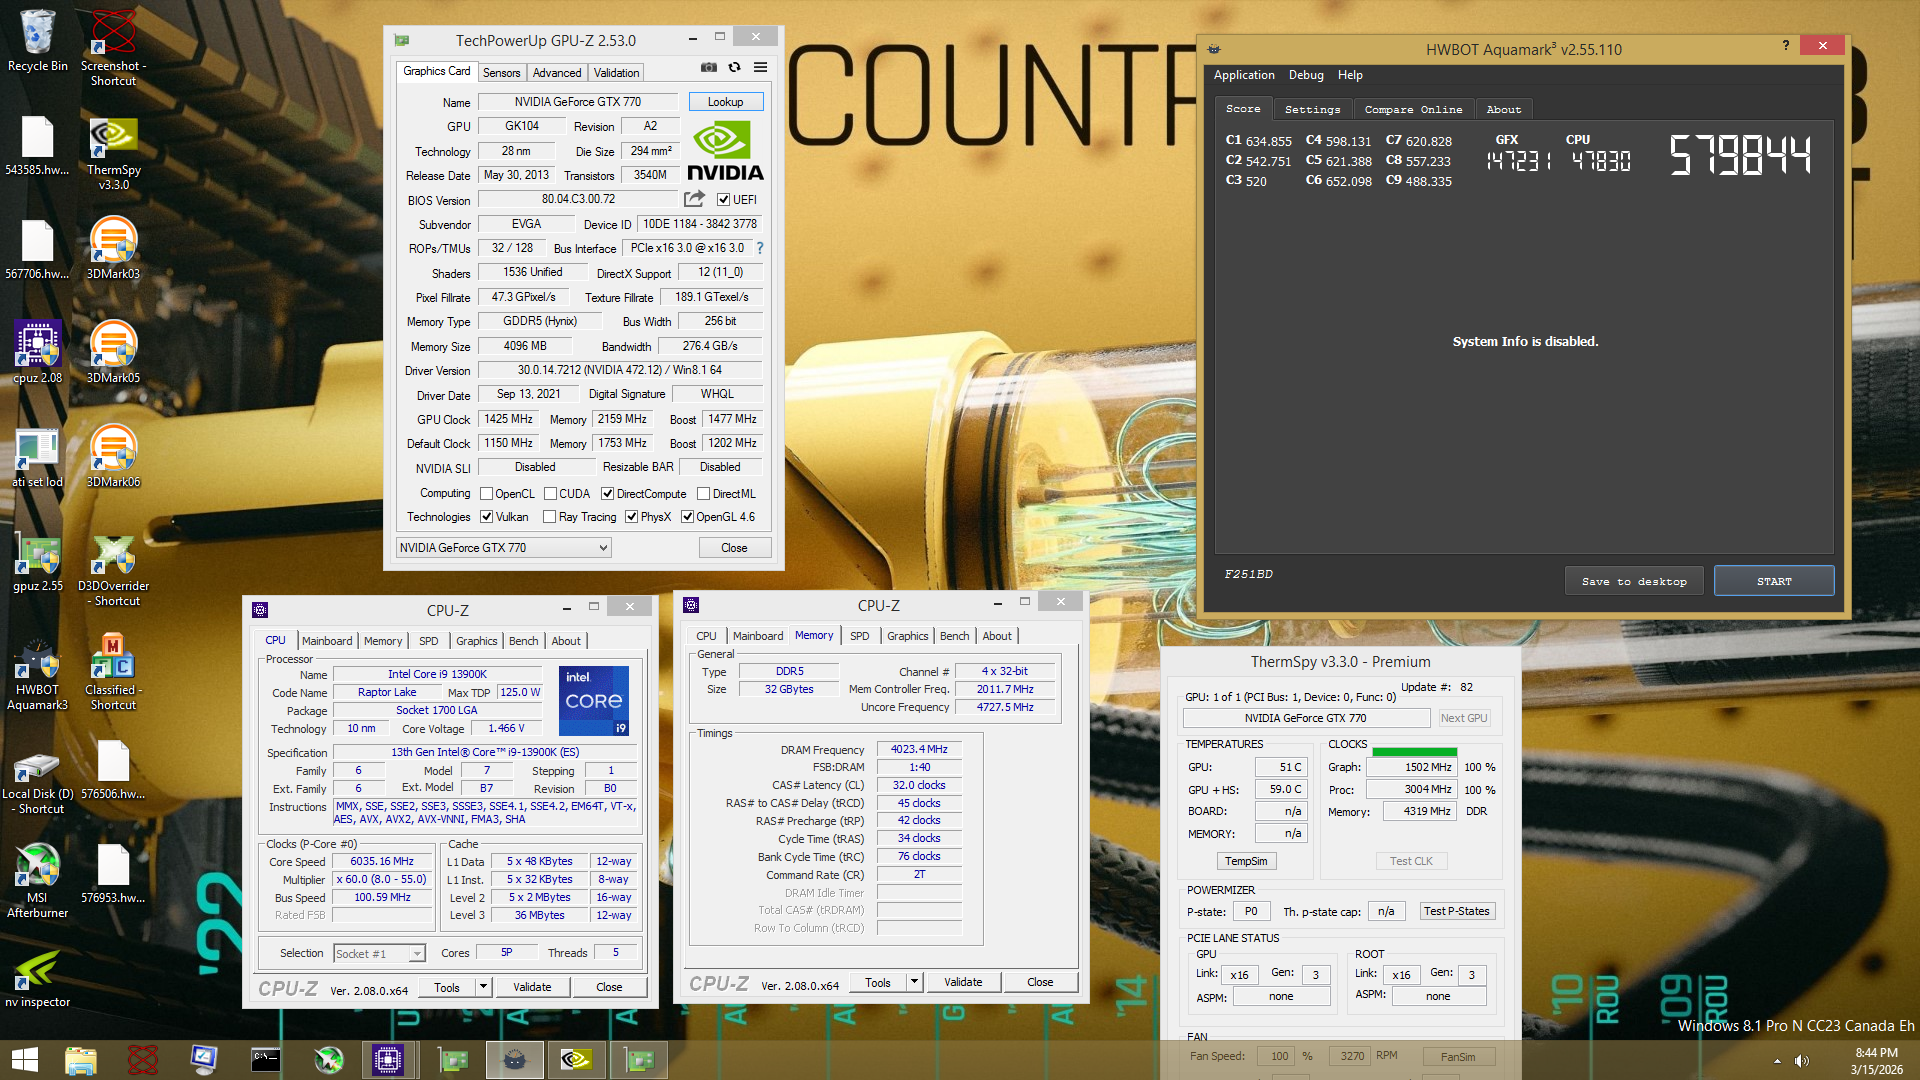Expand the Tools arrow in CPU-Z CPU window

[483, 987]
